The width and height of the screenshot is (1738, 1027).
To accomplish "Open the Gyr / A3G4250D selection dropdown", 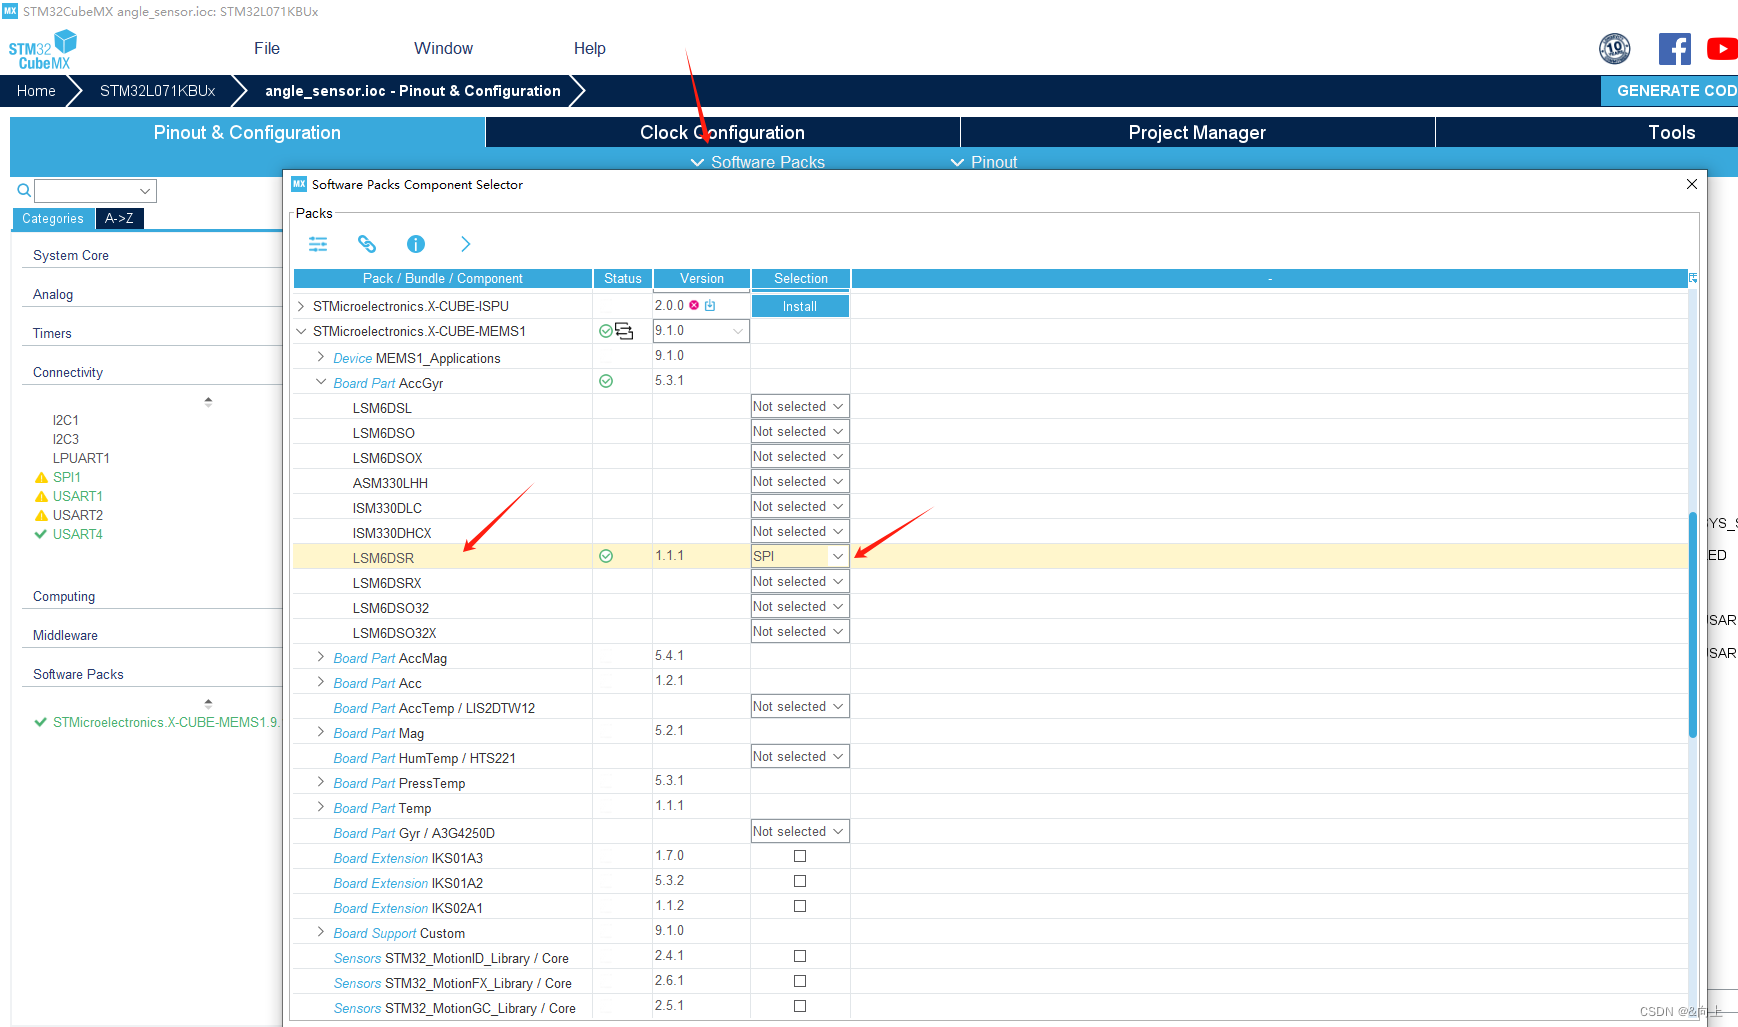I will [800, 831].
